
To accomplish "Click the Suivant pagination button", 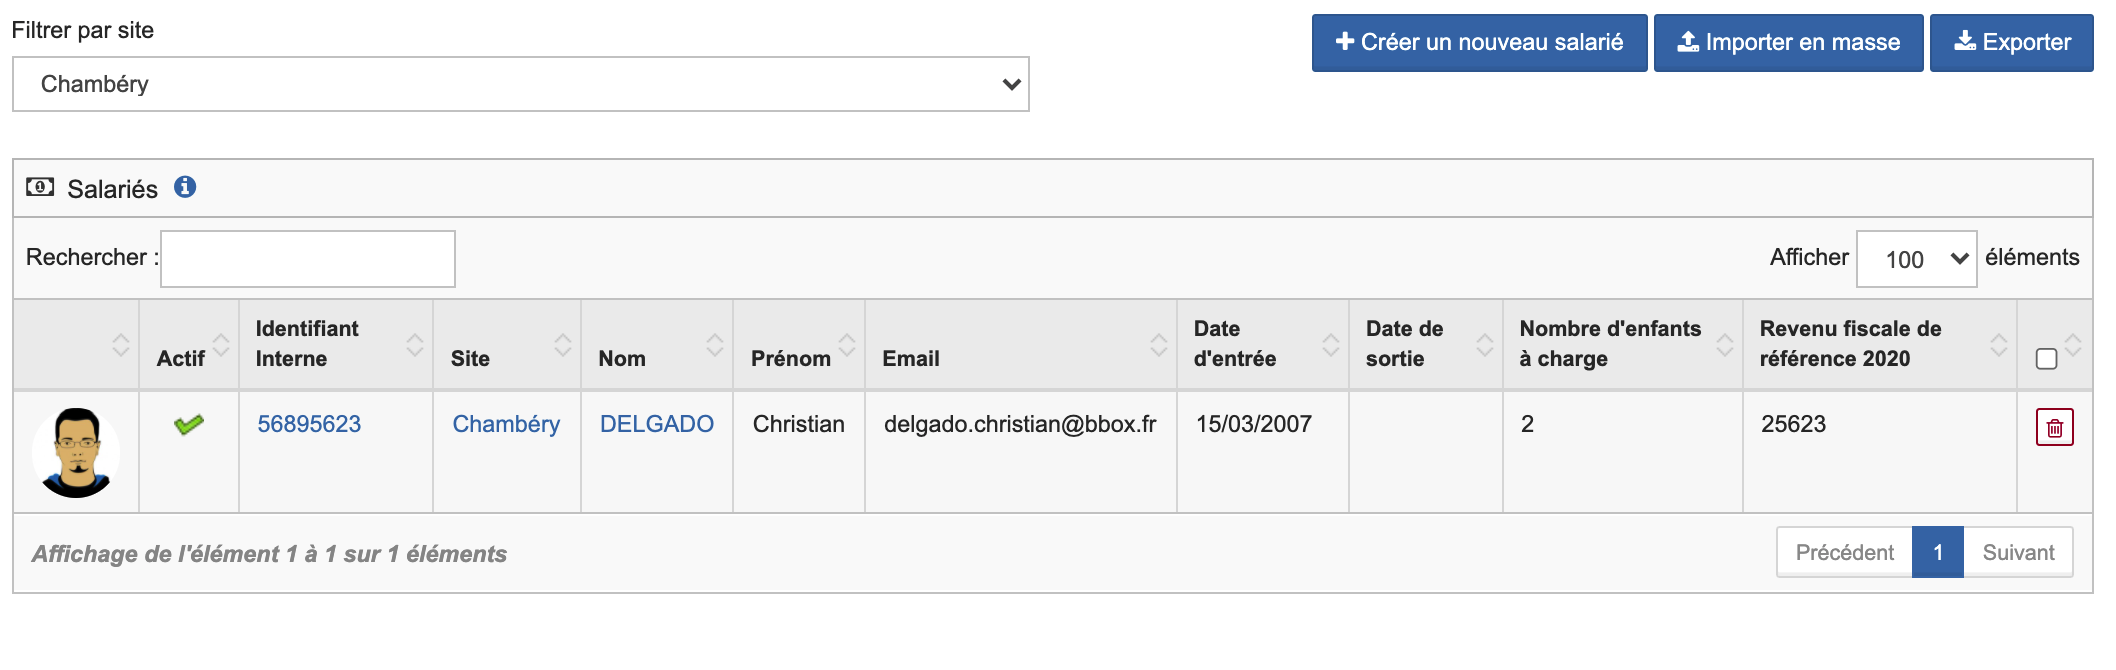I will tap(2018, 552).
